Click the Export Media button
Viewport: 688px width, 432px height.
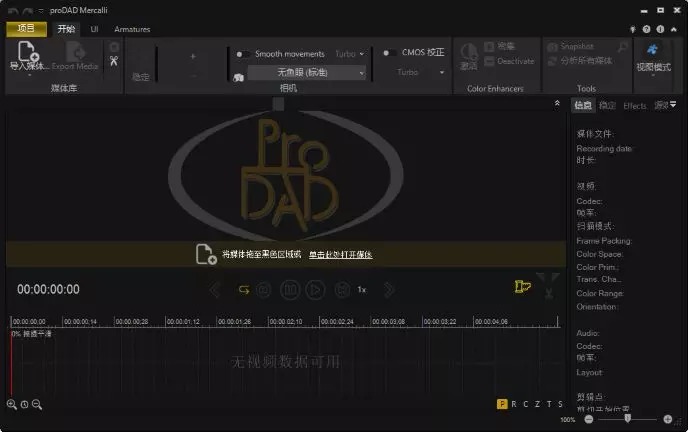click(x=75, y=57)
